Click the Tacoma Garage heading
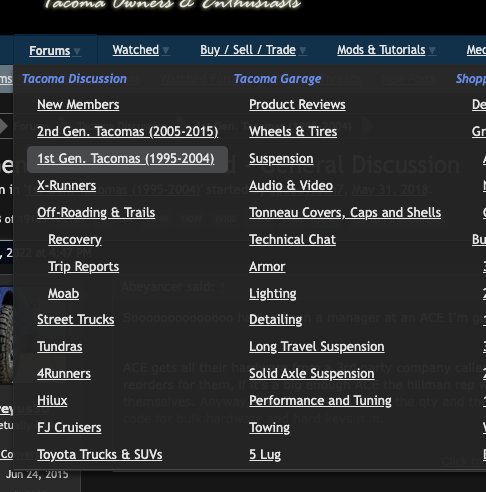Image resolution: width=486 pixels, height=492 pixels. pos(277,79)
